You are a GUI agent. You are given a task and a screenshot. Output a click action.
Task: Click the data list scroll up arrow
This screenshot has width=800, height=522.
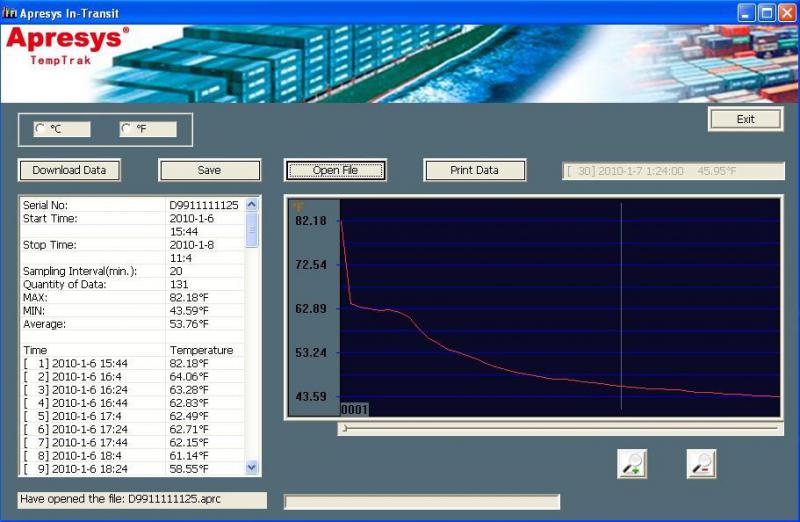[x=252, y=205]
